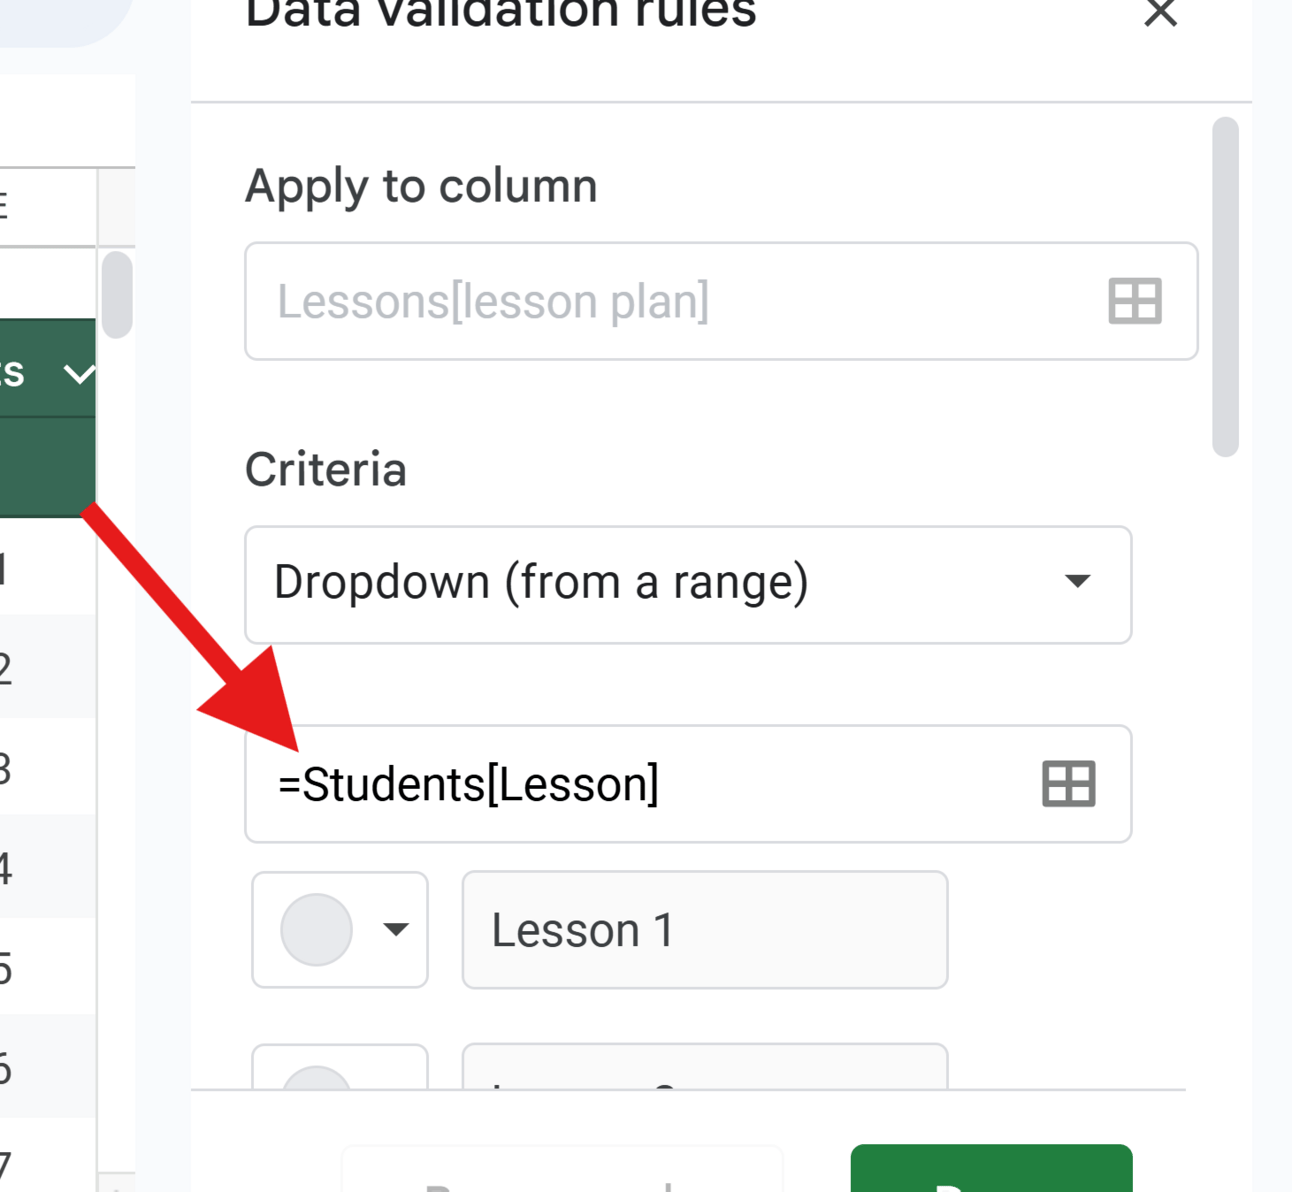Expand the green table header chevron
Screen dimensions: 1292x1192
[79, 374]
